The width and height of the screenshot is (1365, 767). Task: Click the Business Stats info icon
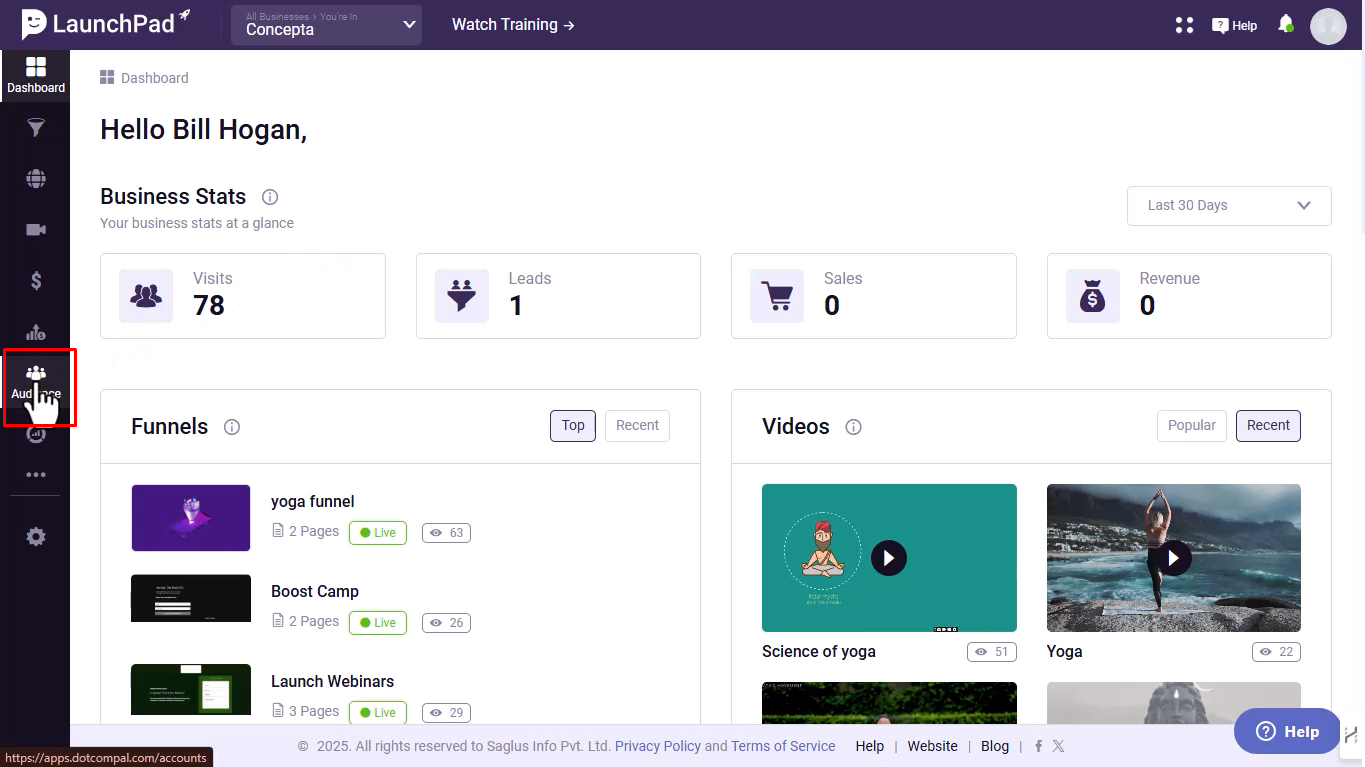[270, 197]
